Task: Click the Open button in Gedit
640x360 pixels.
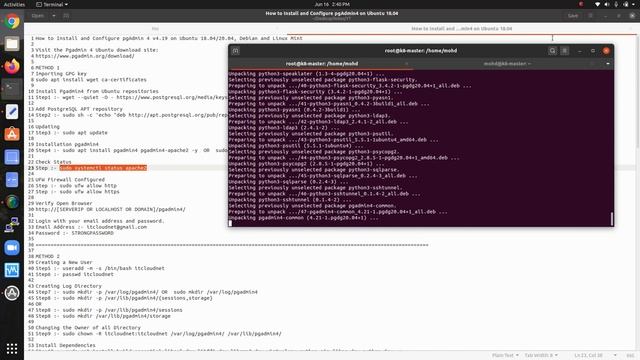Action: pos(38,16)
